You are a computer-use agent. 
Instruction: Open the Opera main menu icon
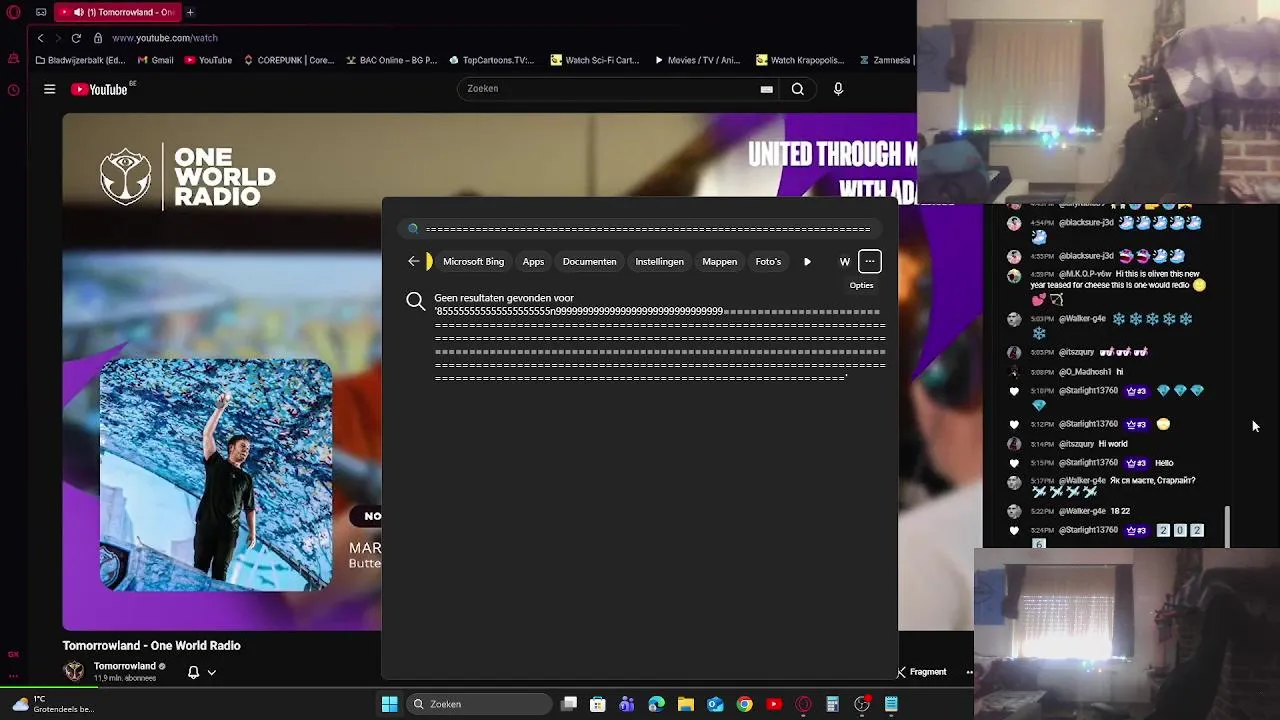(13, 12)
